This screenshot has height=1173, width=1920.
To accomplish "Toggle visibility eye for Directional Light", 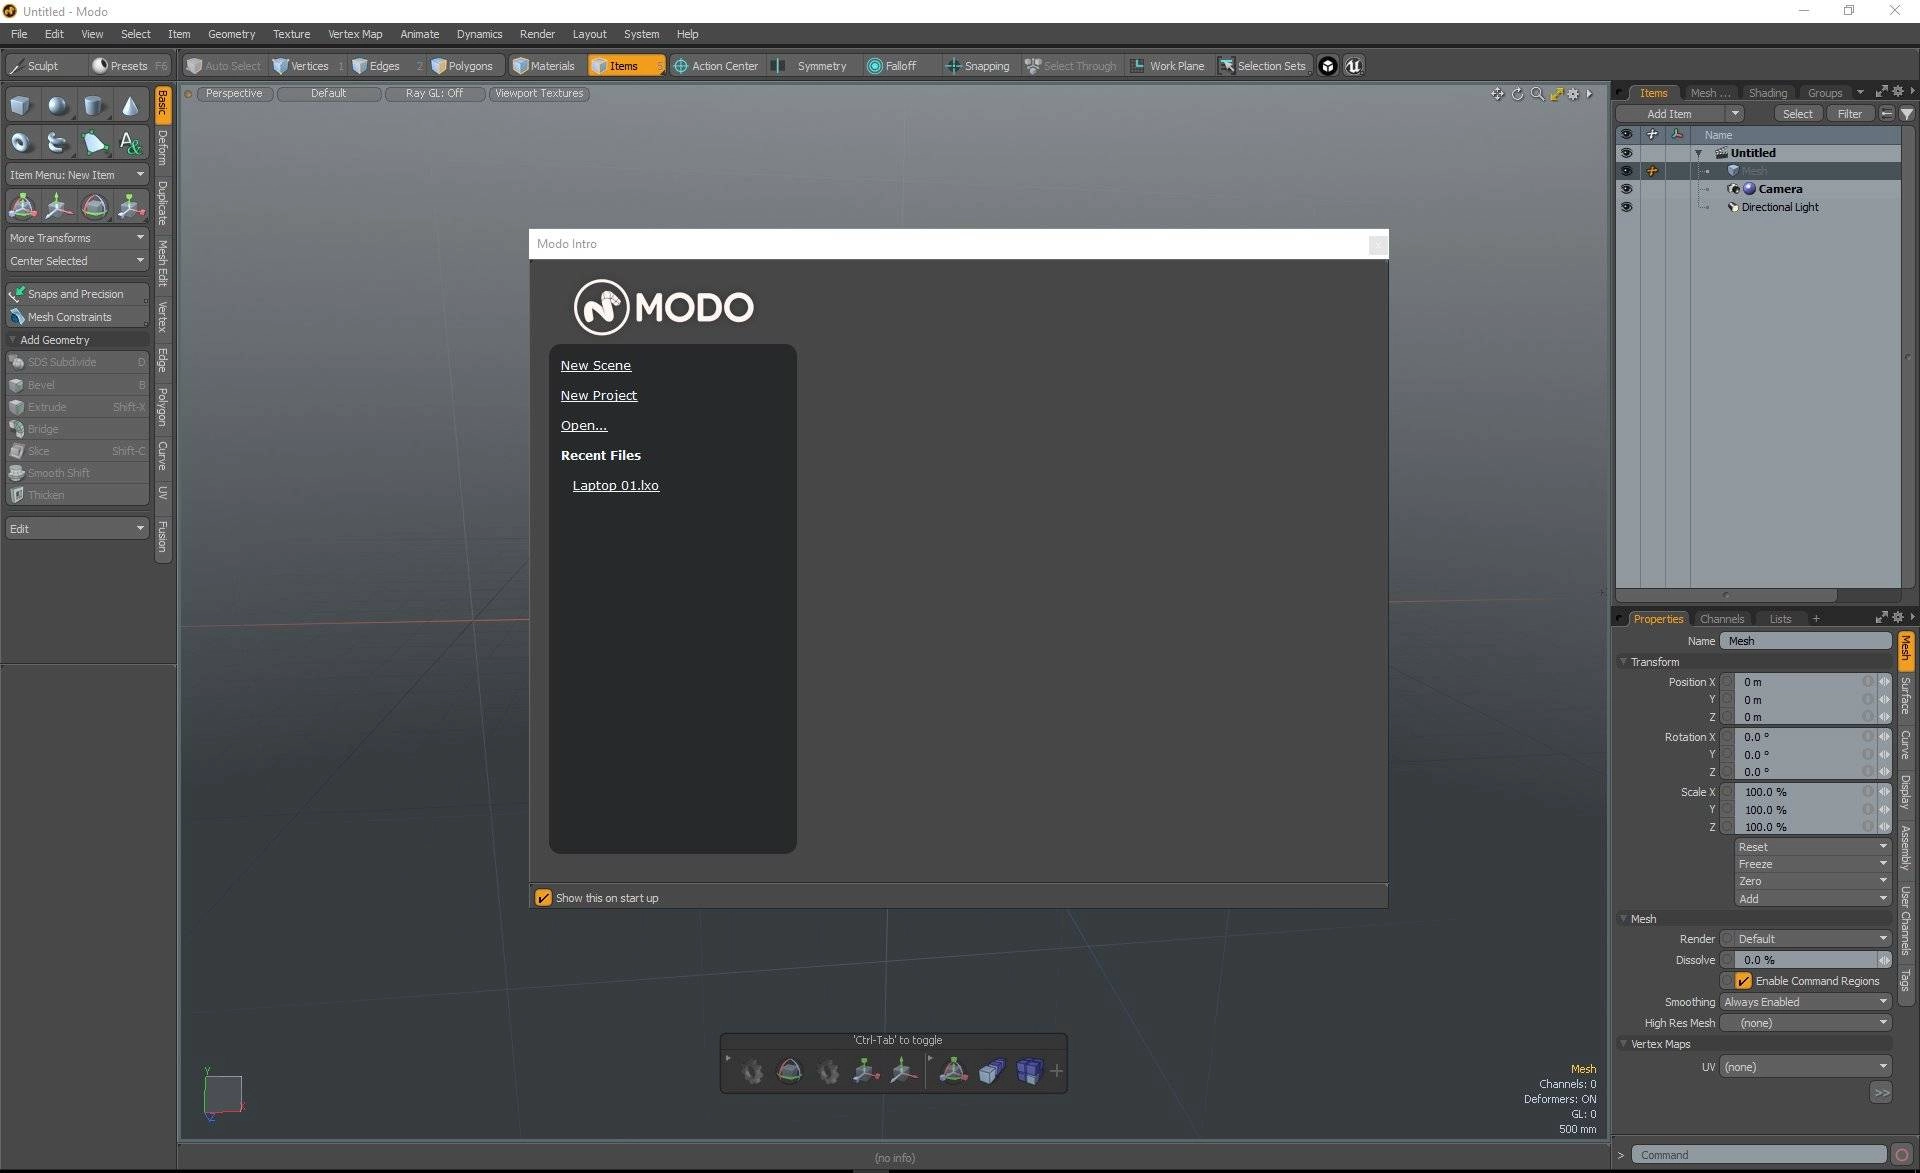I will (1626, 207).
